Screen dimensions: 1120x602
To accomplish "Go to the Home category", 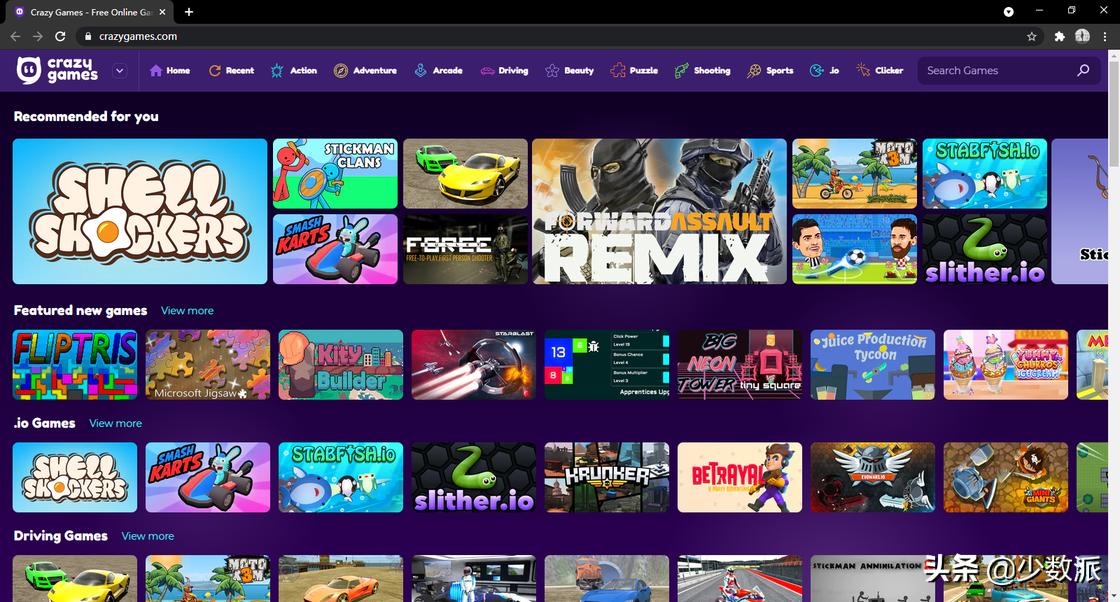I will click(x=169, y=71).
